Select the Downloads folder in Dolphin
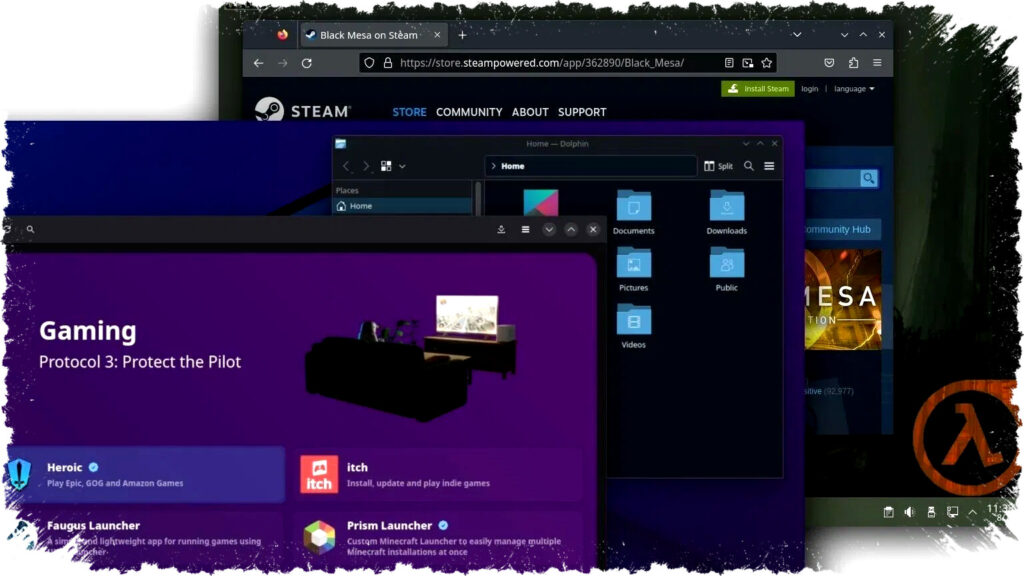 click(726, 212)
